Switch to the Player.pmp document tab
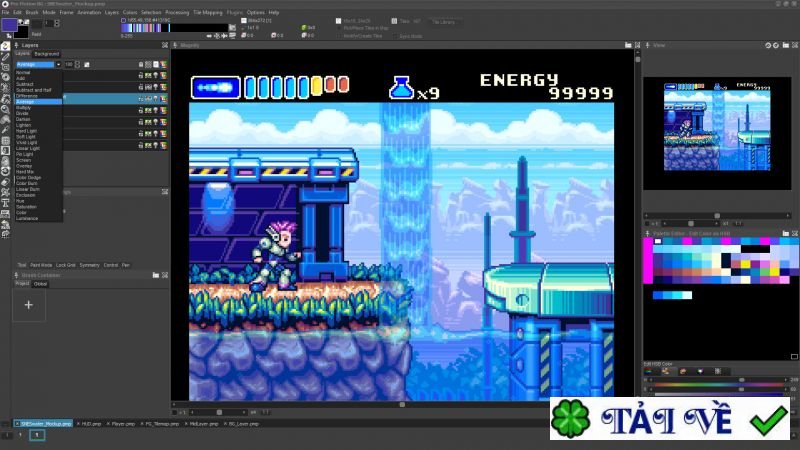 123,423
